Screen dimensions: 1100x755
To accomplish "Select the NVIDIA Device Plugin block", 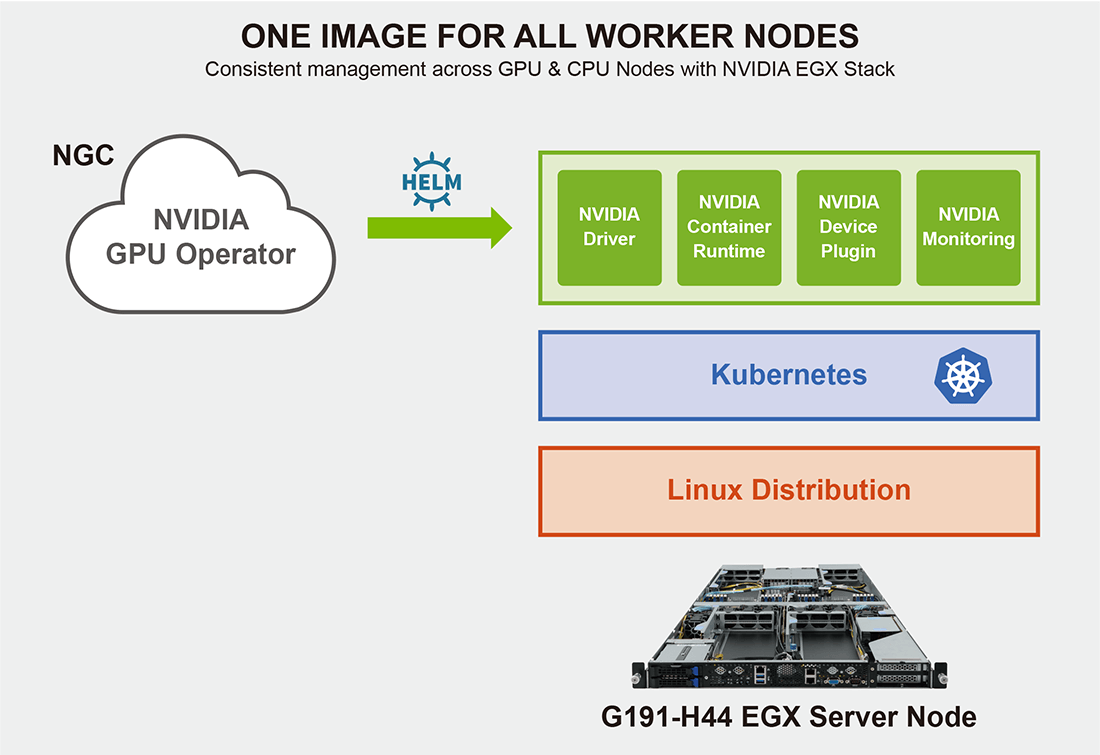I will (x=848, y=227).
